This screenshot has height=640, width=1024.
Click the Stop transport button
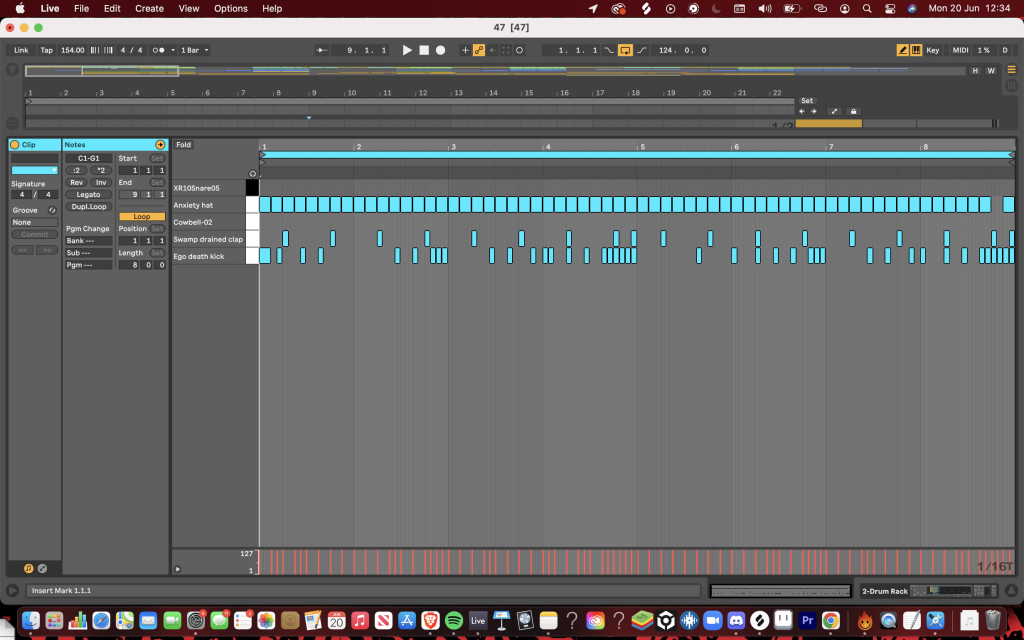coord(424,50)
